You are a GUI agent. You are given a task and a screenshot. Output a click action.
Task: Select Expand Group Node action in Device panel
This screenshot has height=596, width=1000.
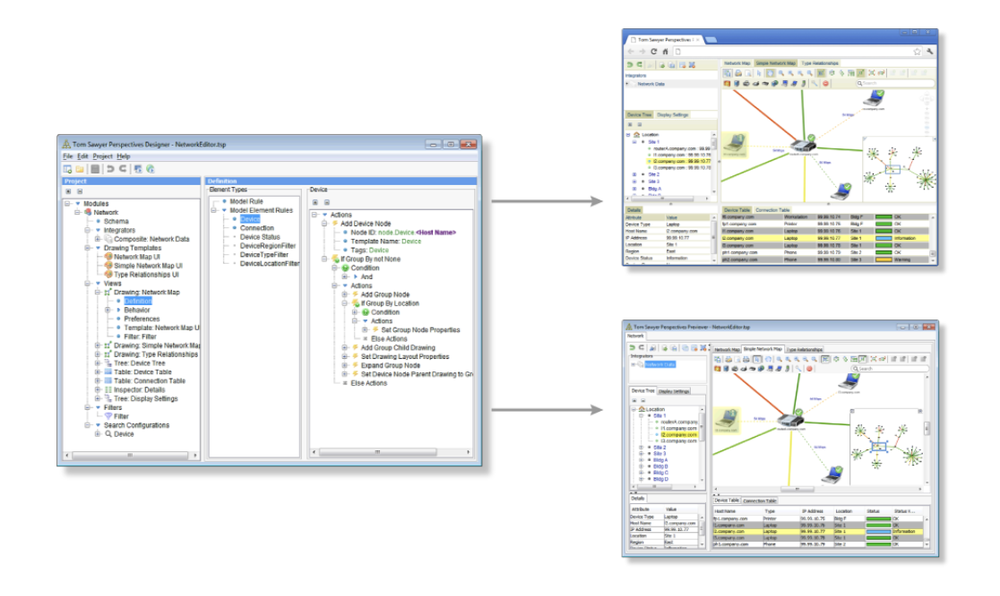(390, 365)
